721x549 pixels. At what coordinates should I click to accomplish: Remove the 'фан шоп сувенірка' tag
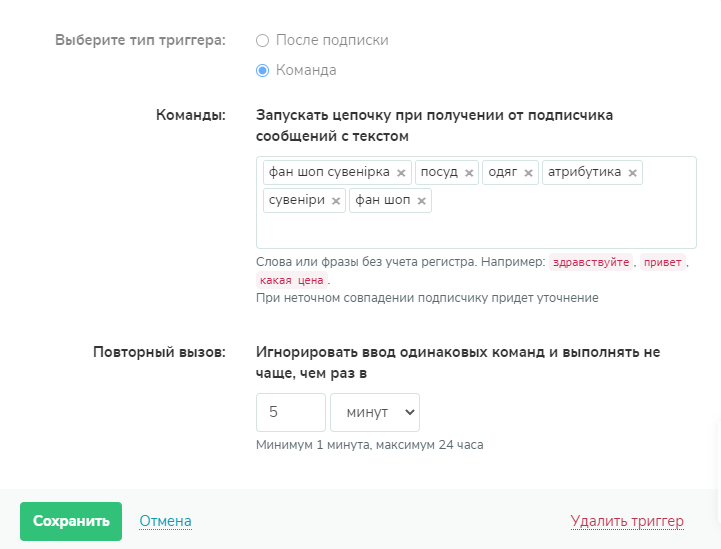[x=401, y=173]
